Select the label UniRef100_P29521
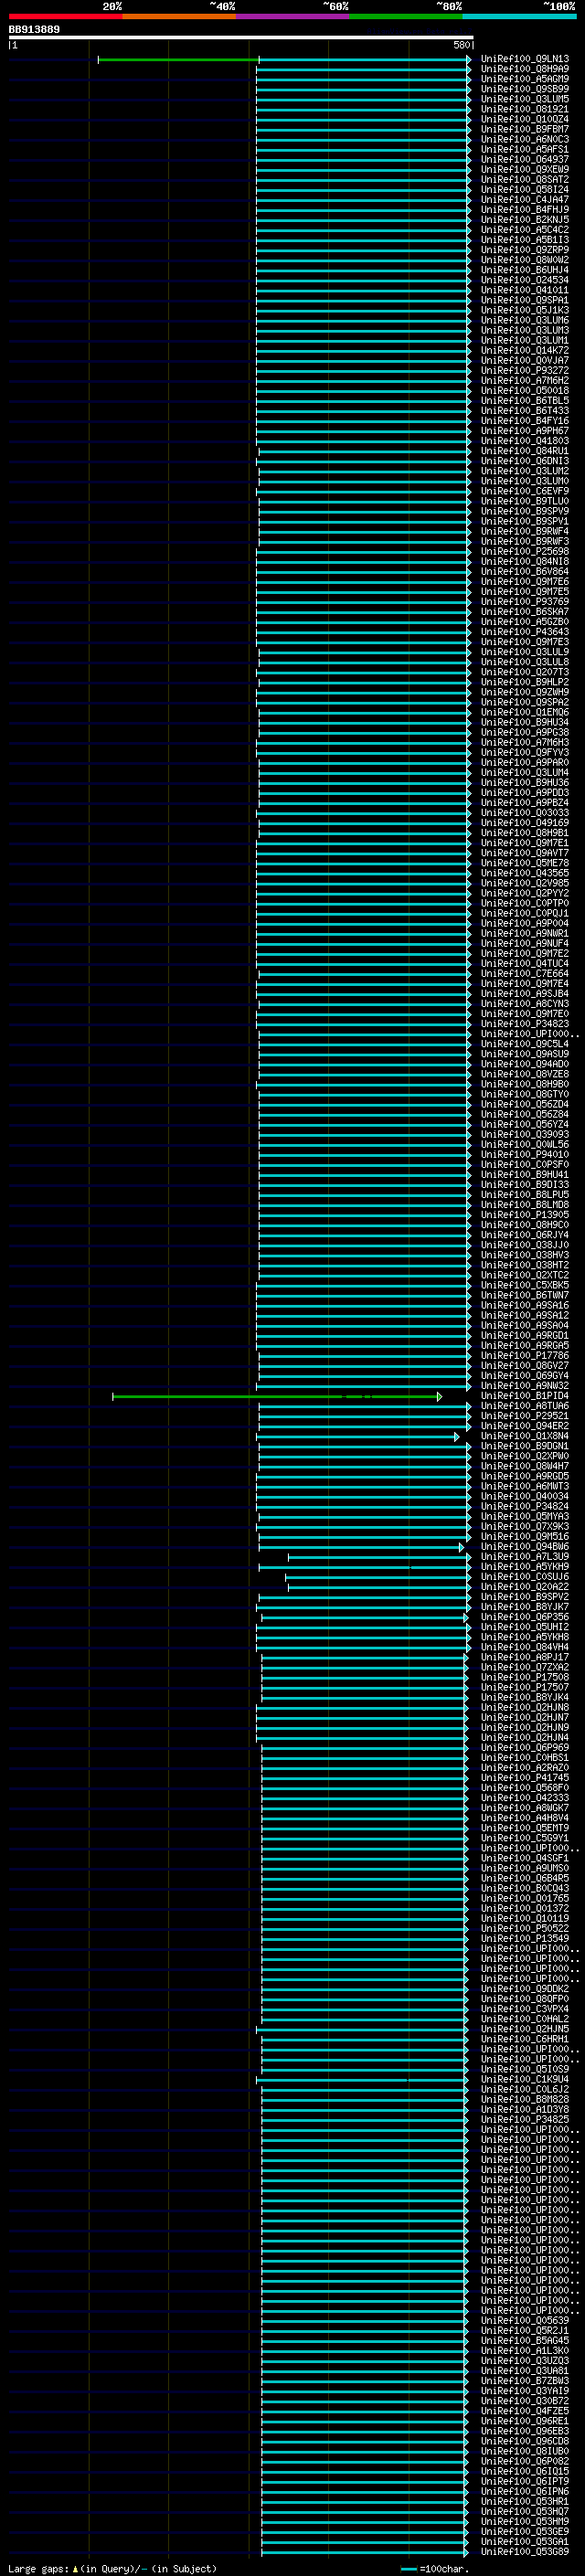585x2576 pixels. (x=524, y=1416)
